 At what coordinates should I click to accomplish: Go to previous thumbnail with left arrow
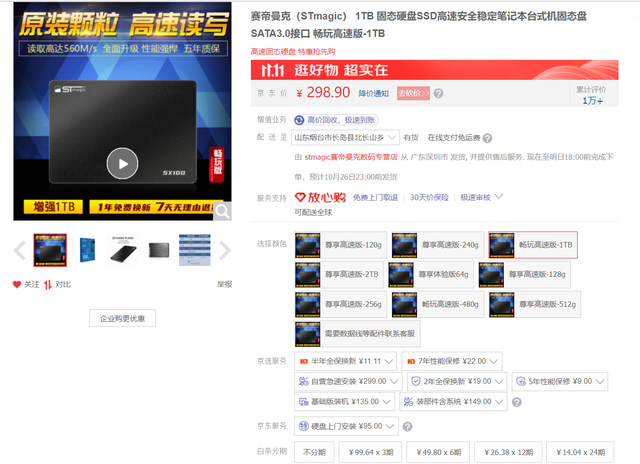pyautogui.click(x=20, y=250)
